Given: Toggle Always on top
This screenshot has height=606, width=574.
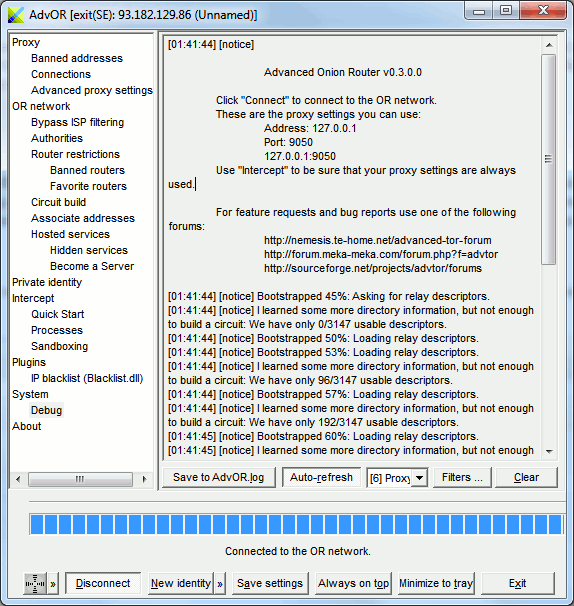Looking at the screenshot, I should pos(353,583).
